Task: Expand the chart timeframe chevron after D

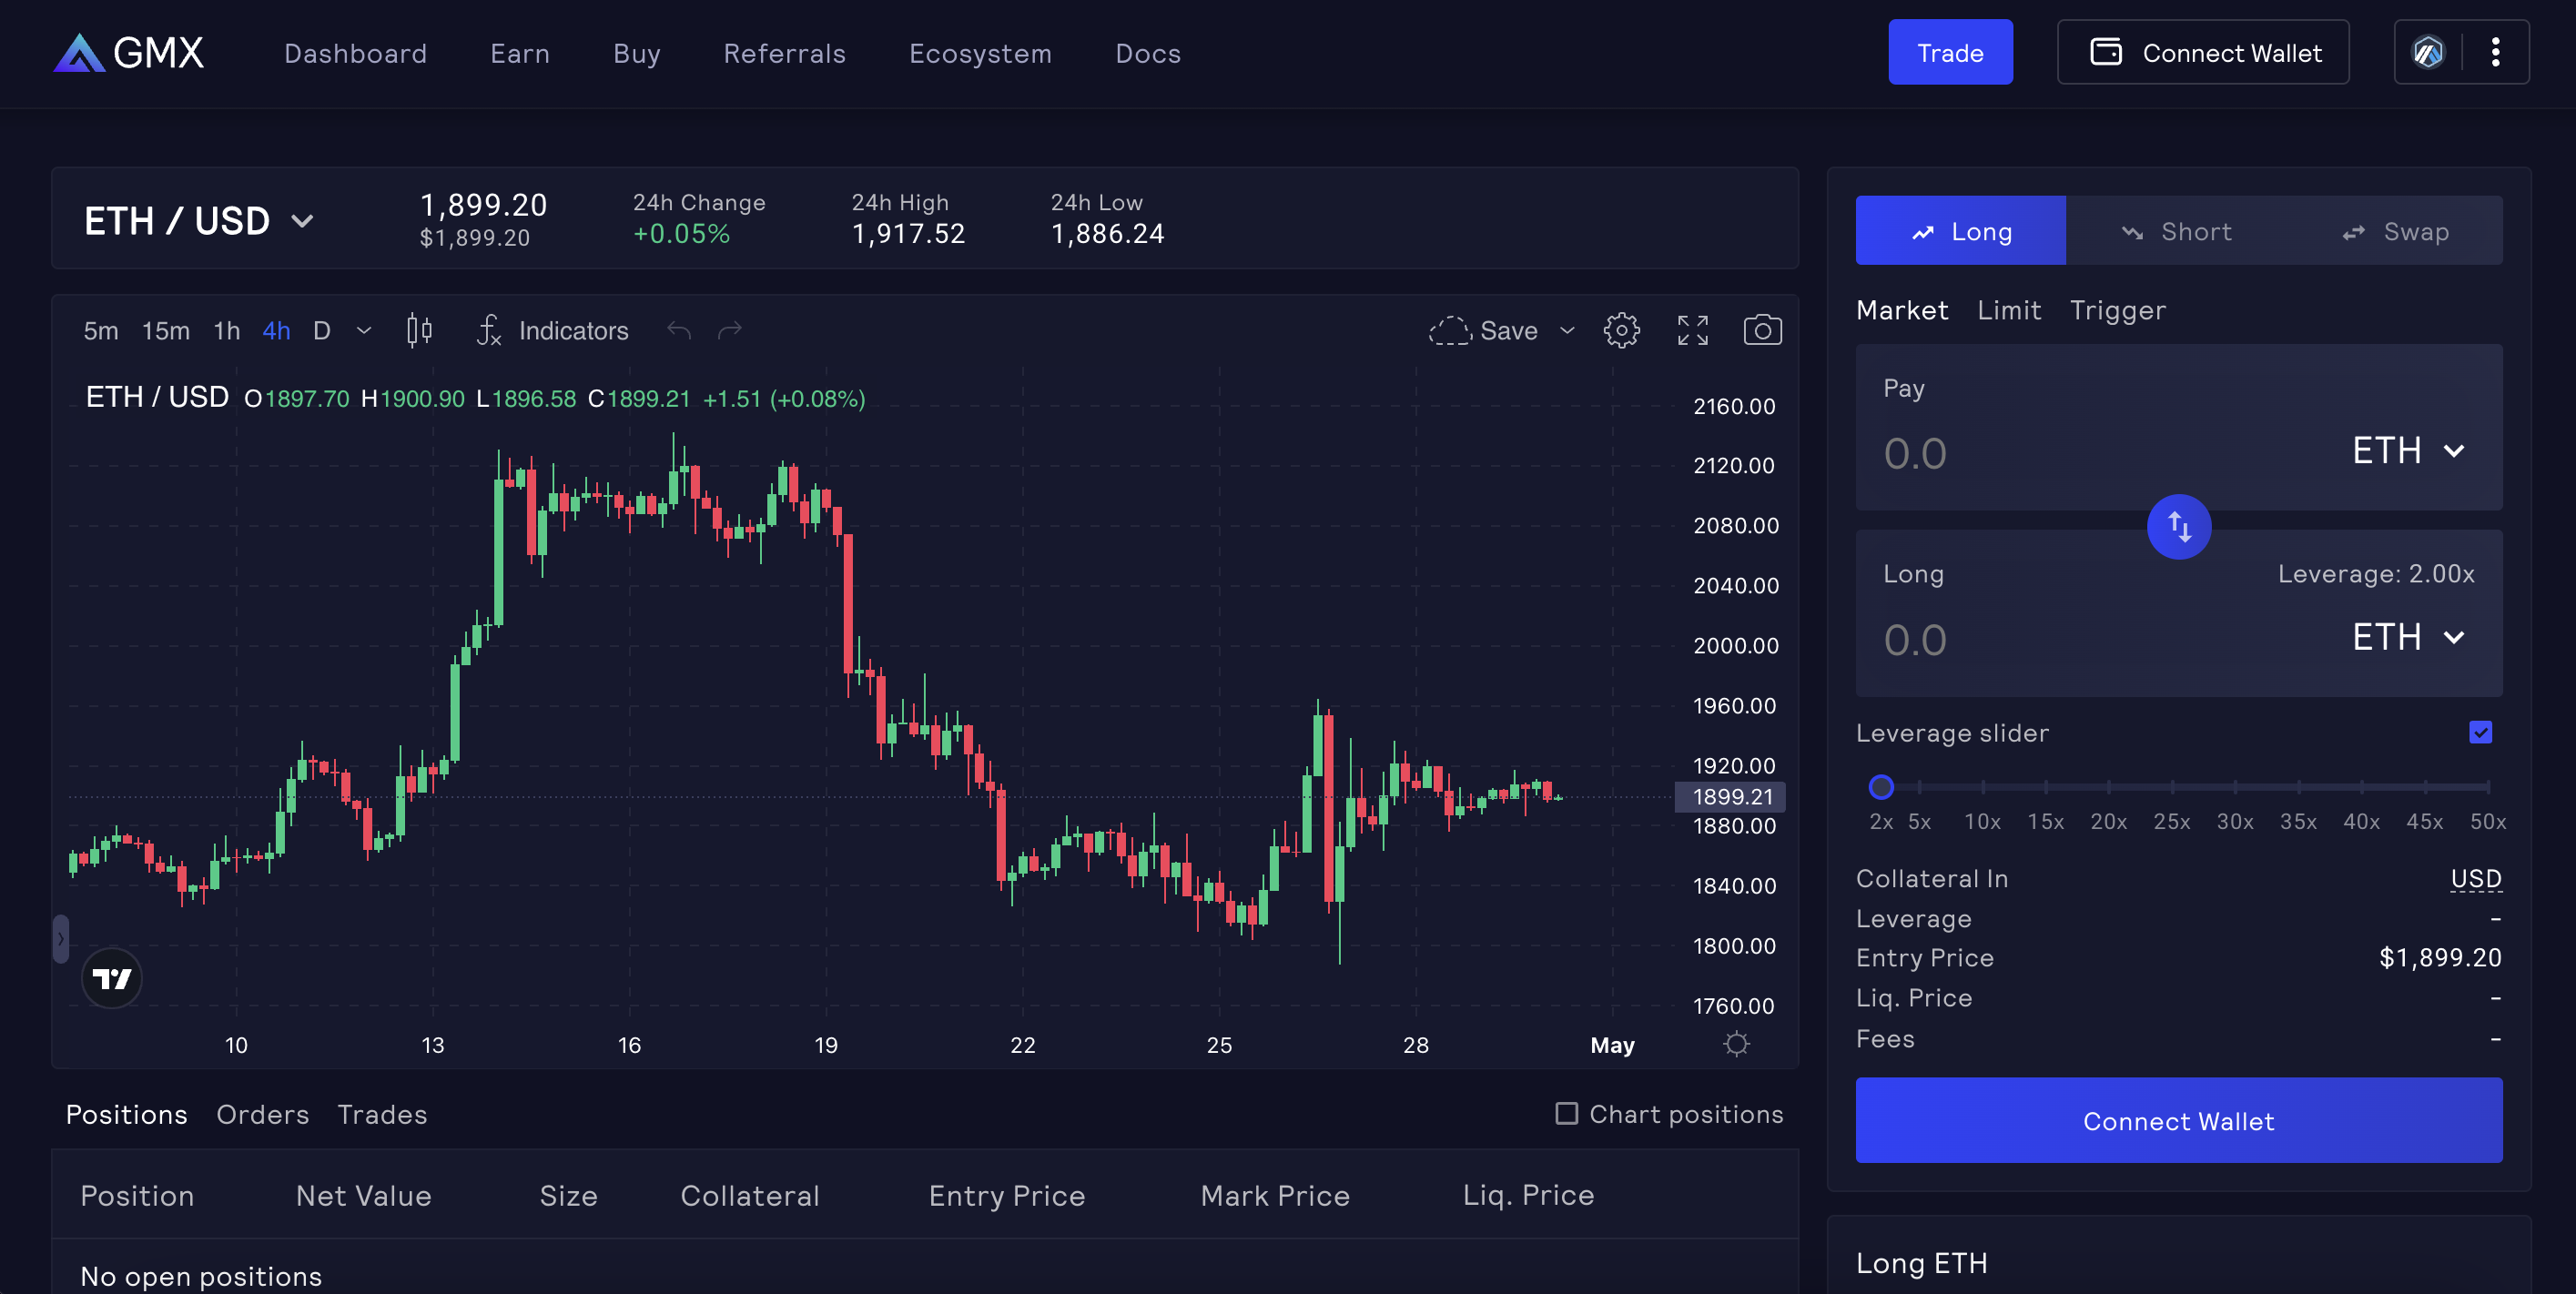Action: tap(364, 330)
